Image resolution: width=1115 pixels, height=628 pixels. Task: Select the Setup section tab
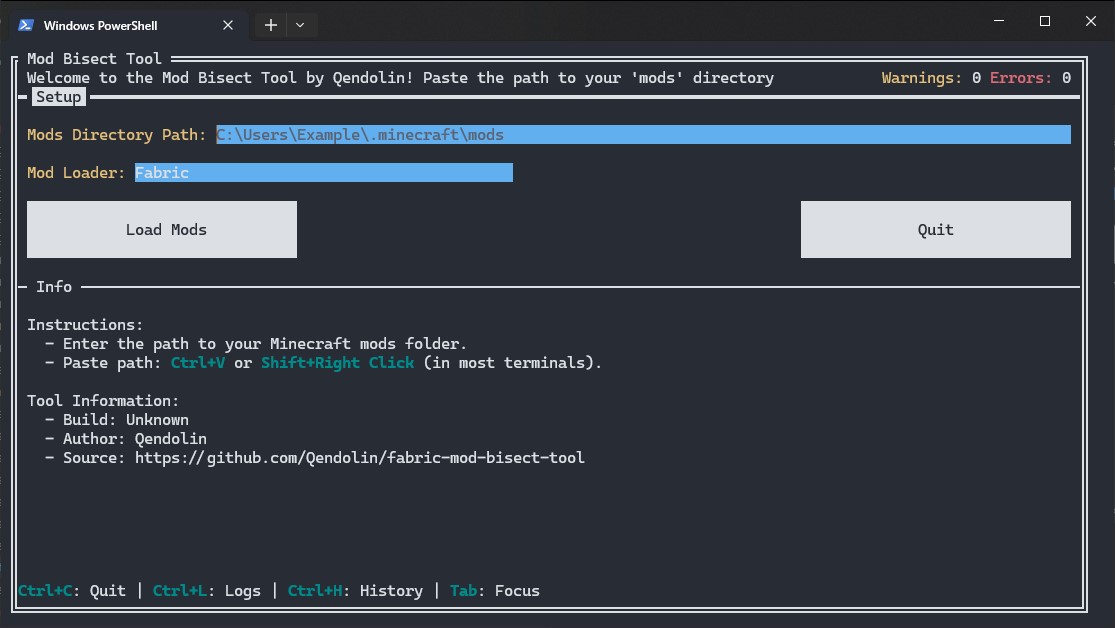pyautogui.click(x=59, y=97)
